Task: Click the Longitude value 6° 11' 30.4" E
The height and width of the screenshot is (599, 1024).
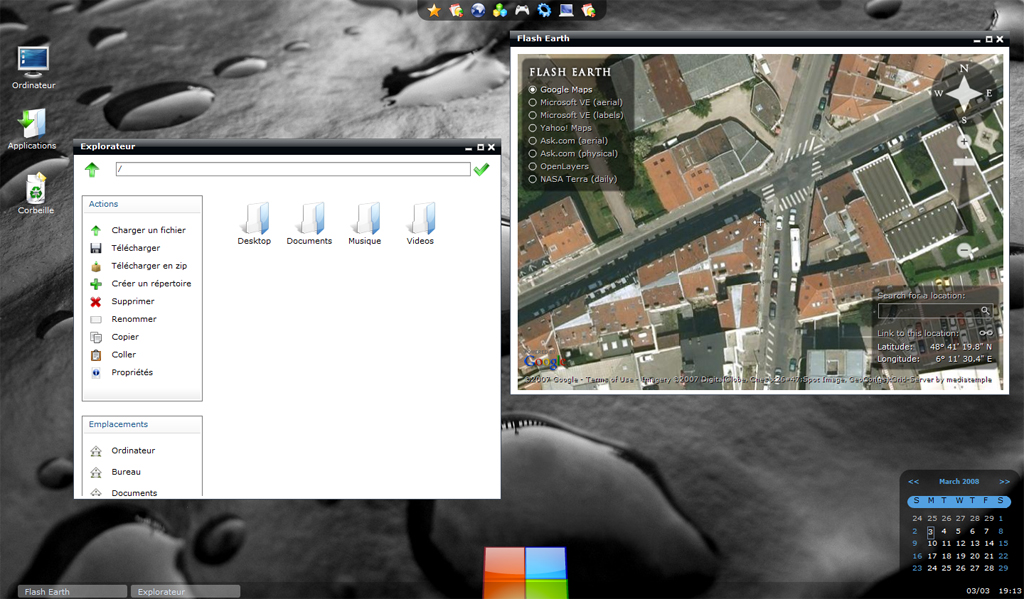Action: tap(963, 359)
